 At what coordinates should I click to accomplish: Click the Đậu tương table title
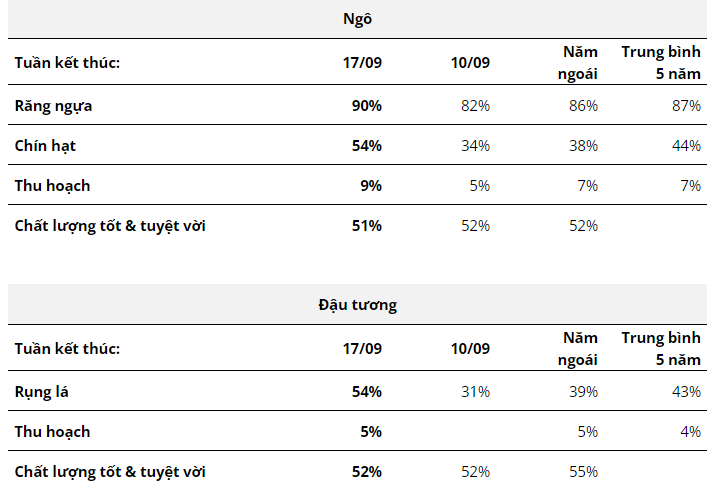click(357, 305)
